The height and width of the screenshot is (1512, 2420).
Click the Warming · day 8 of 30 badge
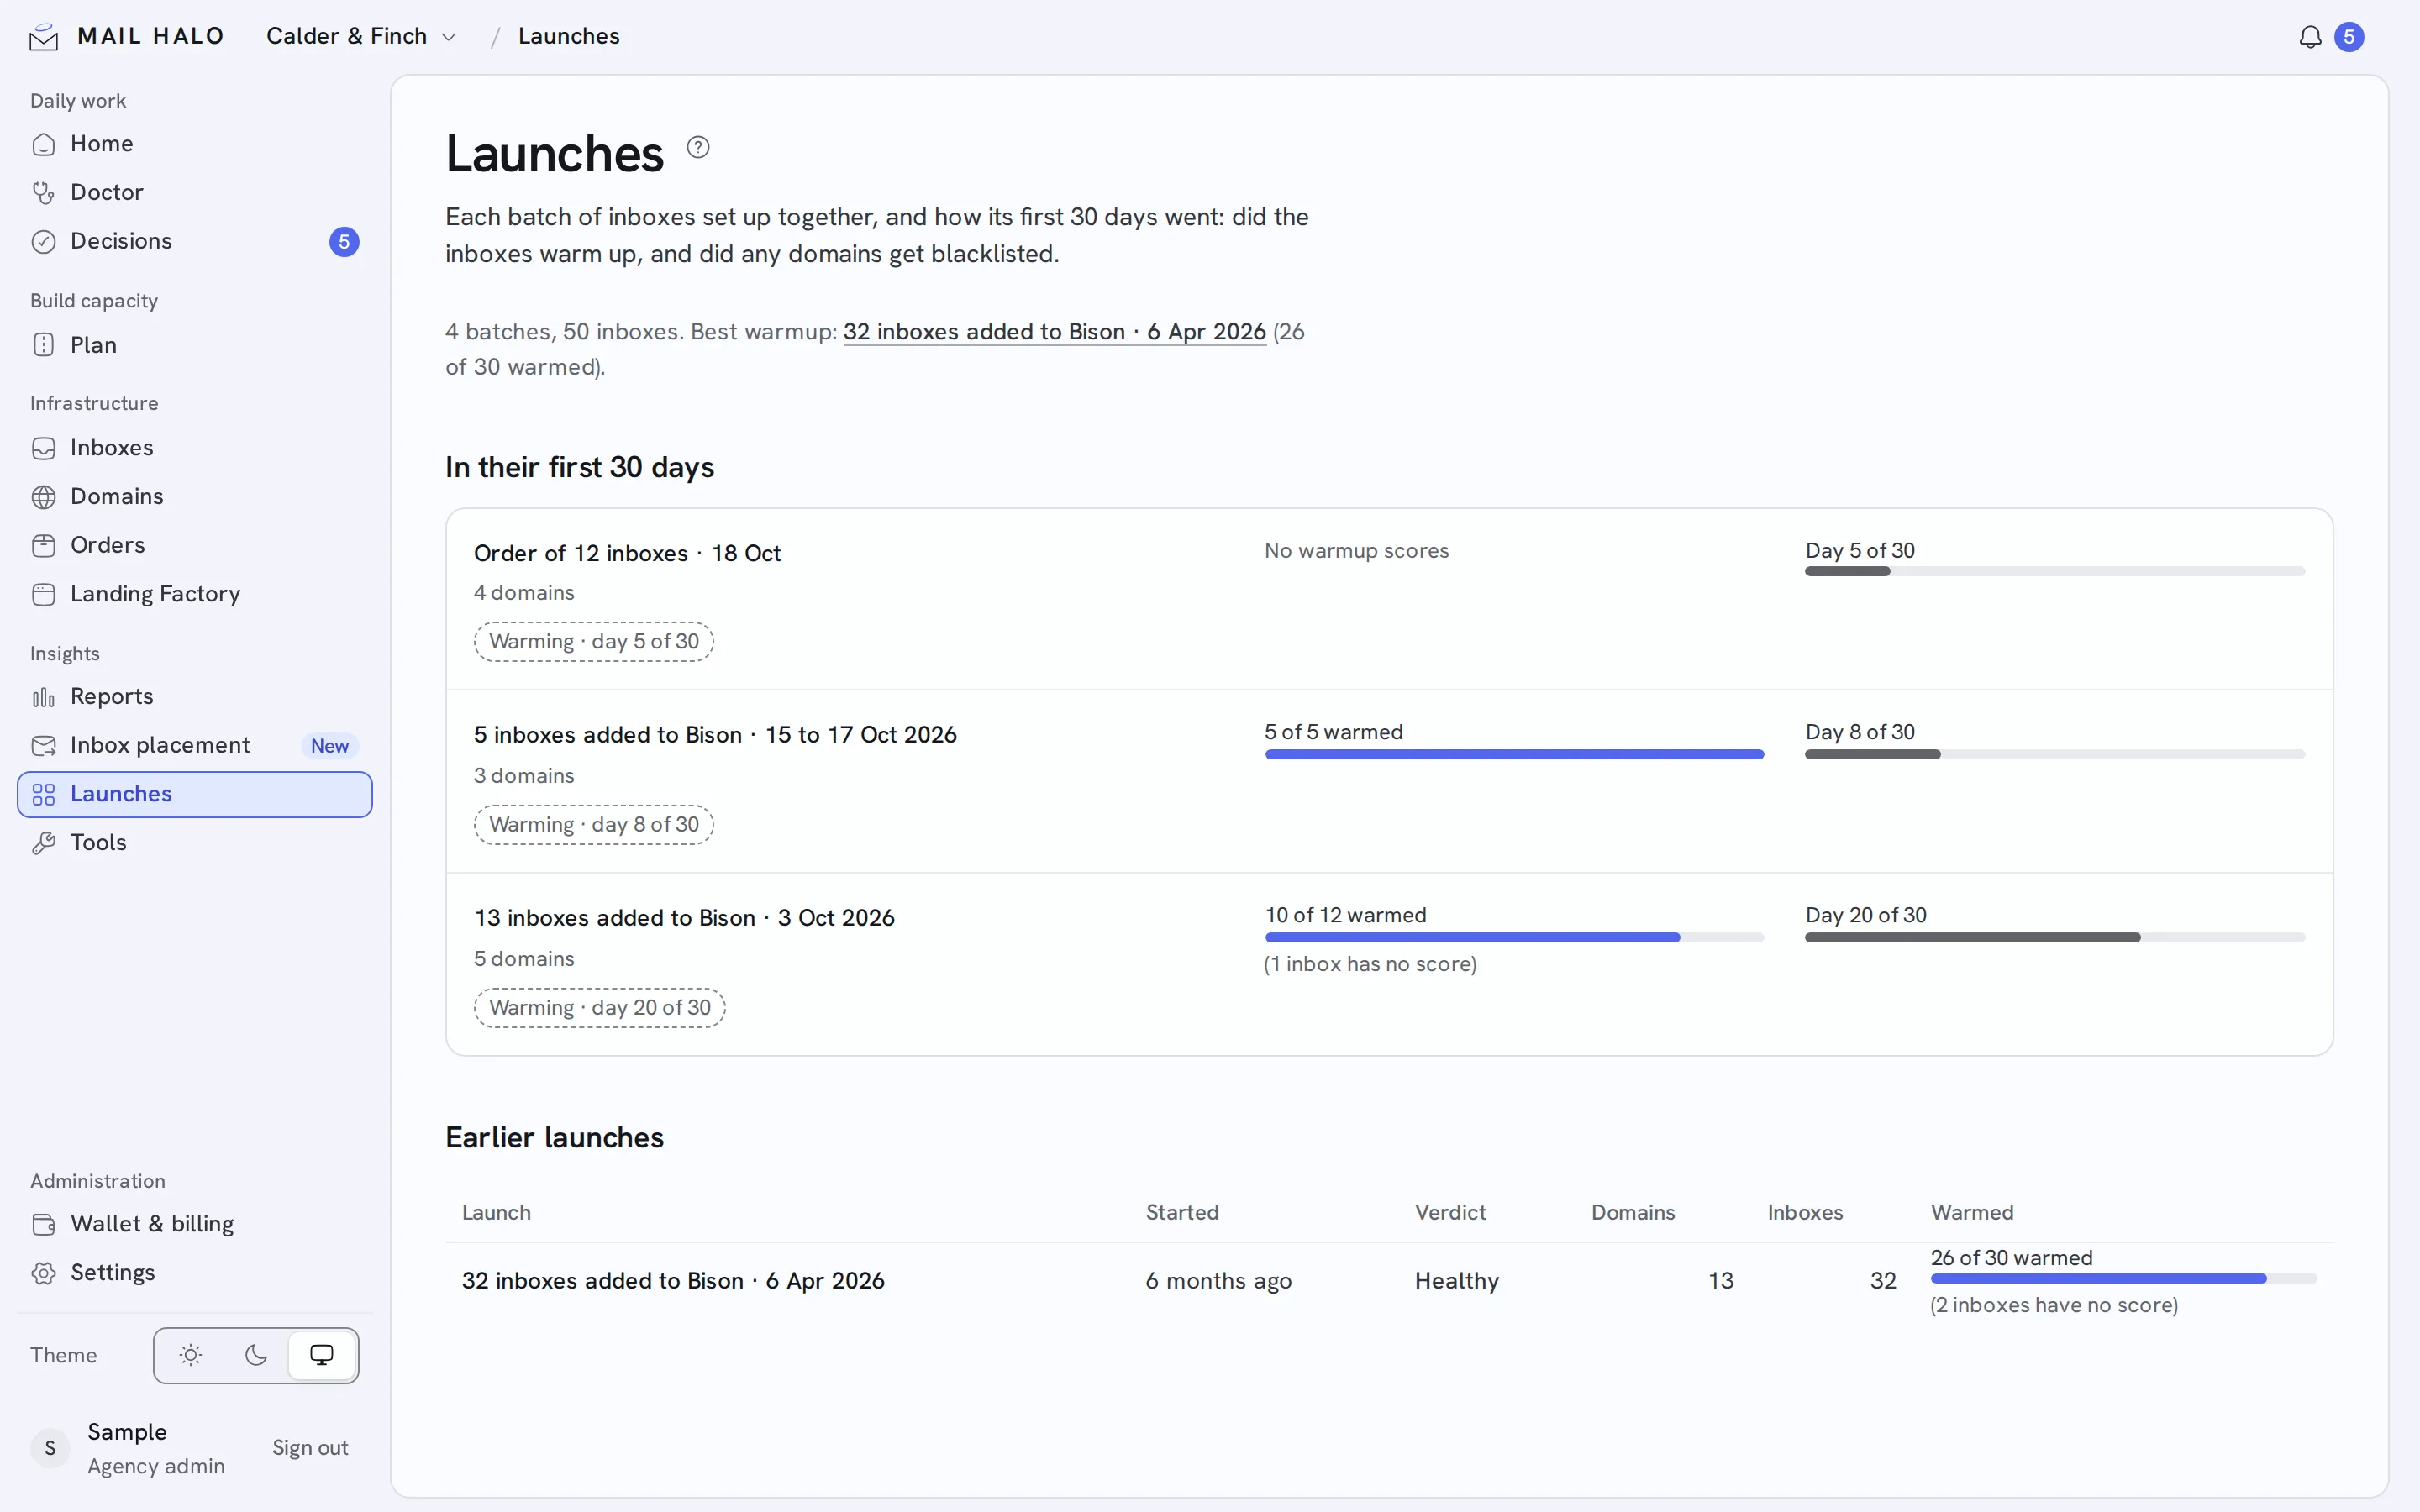point(594,825)
